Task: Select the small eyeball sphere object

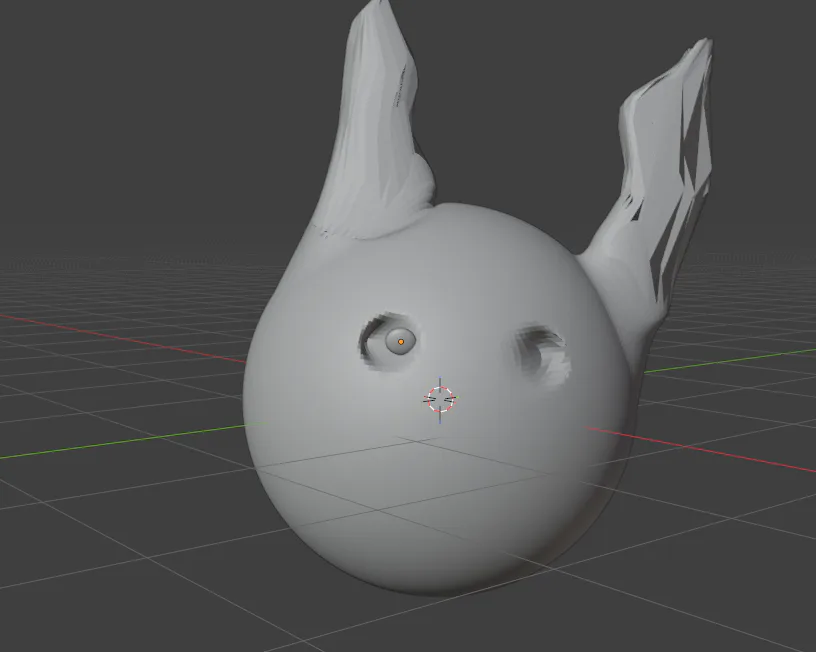Action: click(x=400, y=341)
